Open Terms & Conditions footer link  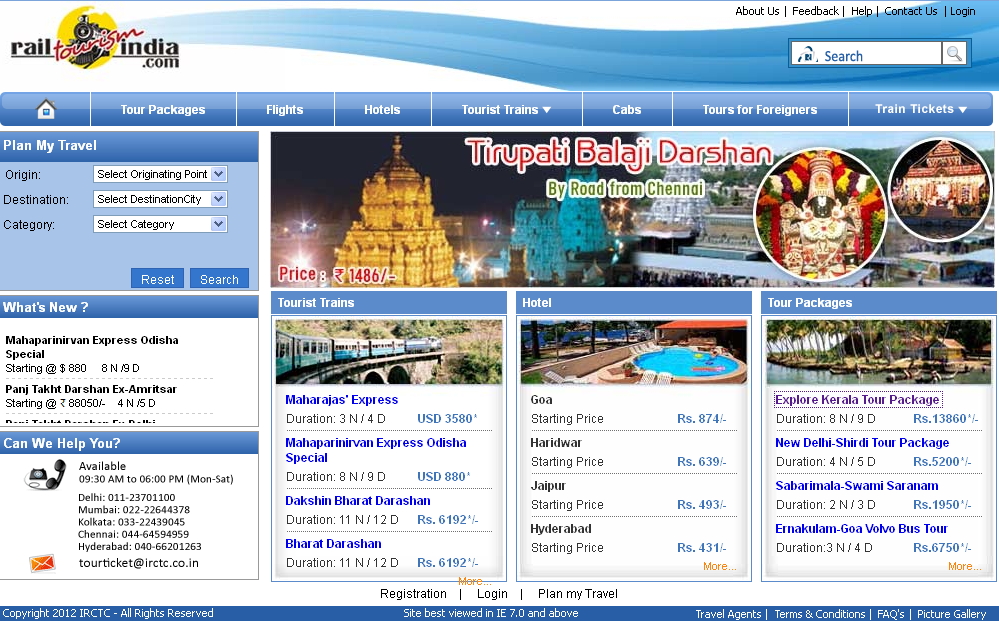[x=819, y=614]
